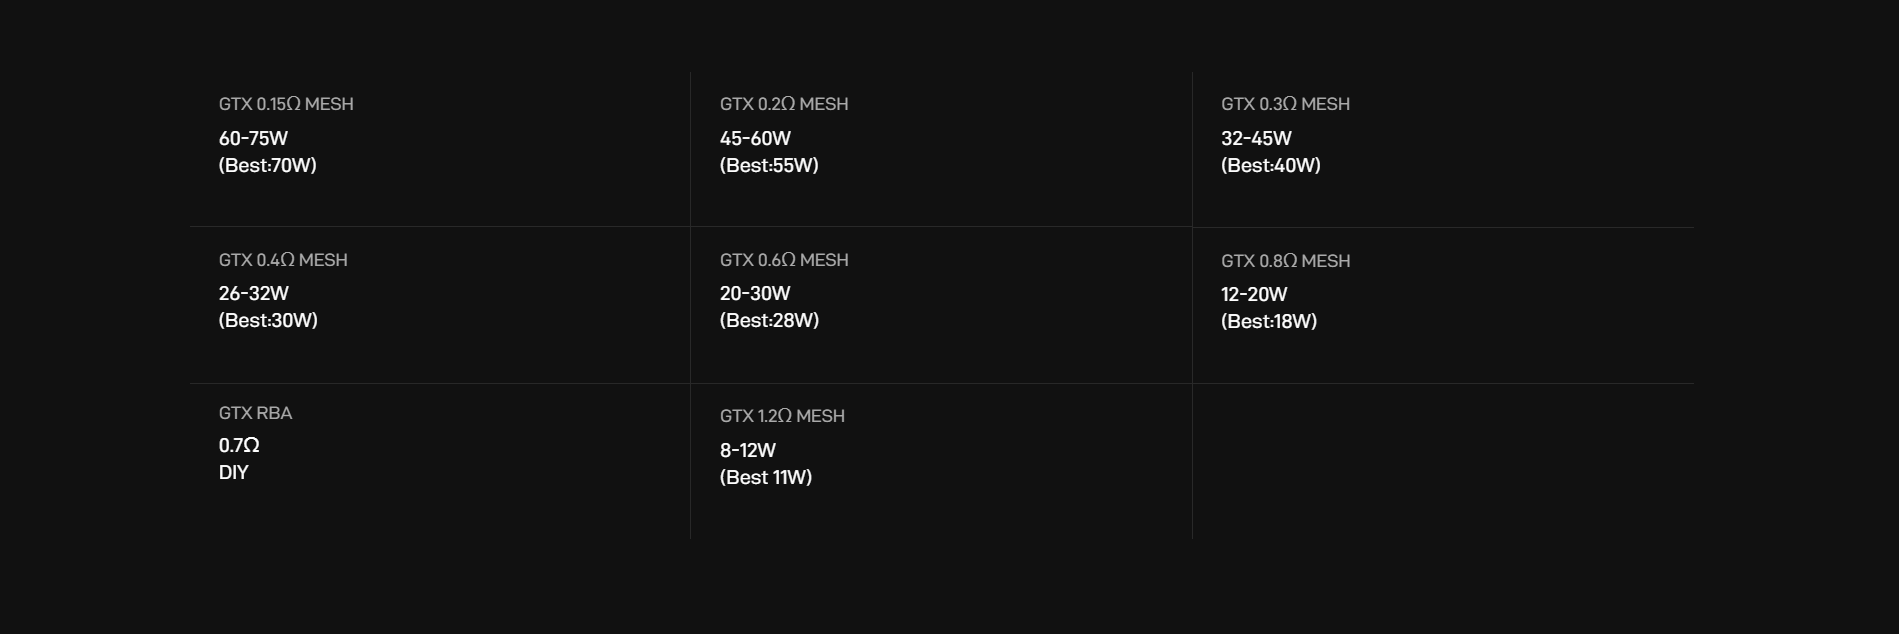Viewport: 1899px width, 634px height.
Task: Select the 12-20W wattage range
Action: pyautogui.click(x=1254, y=294)
